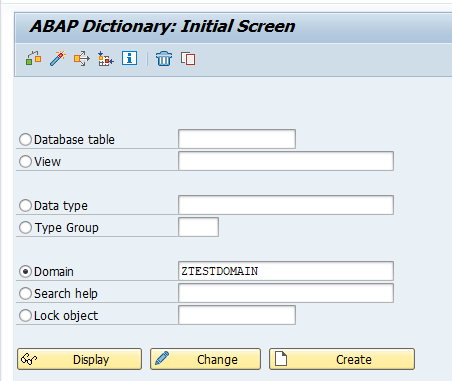This screenshot has width=452, height=381.
Task: Select the Database table radio button
Action: coord(25,139)
